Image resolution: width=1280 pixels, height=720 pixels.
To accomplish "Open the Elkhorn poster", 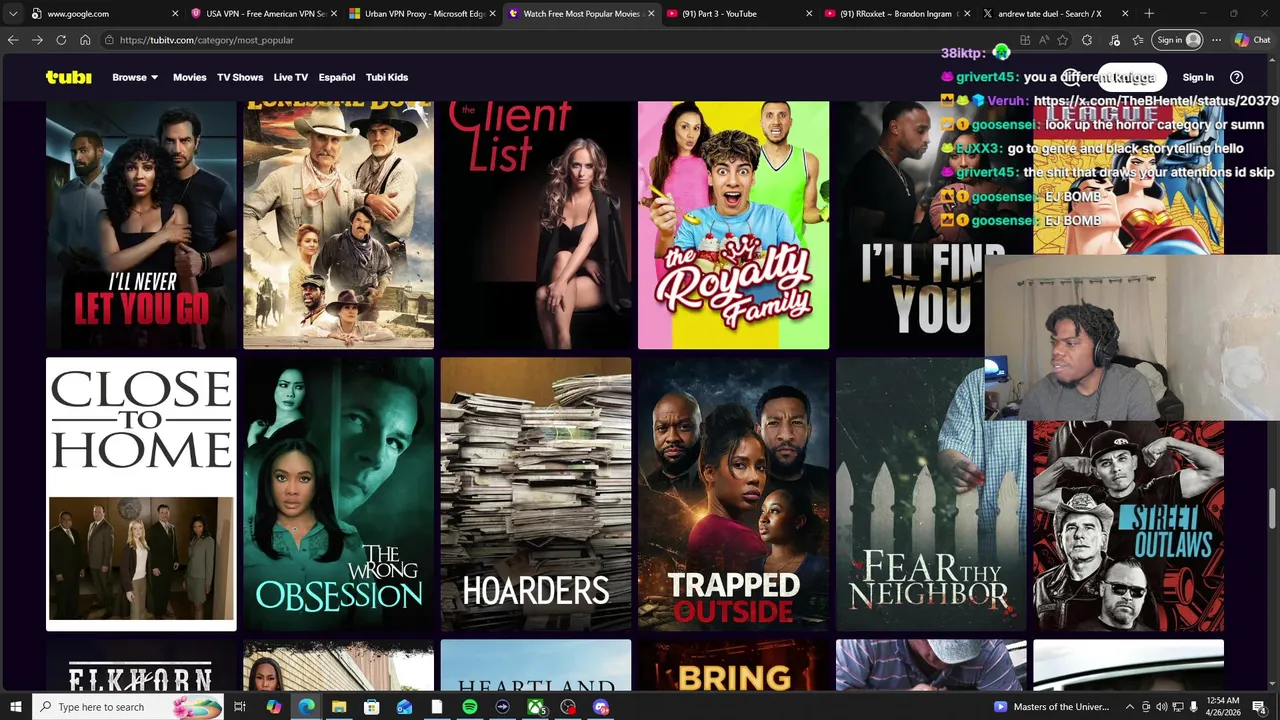I will [x=141, y=665].
